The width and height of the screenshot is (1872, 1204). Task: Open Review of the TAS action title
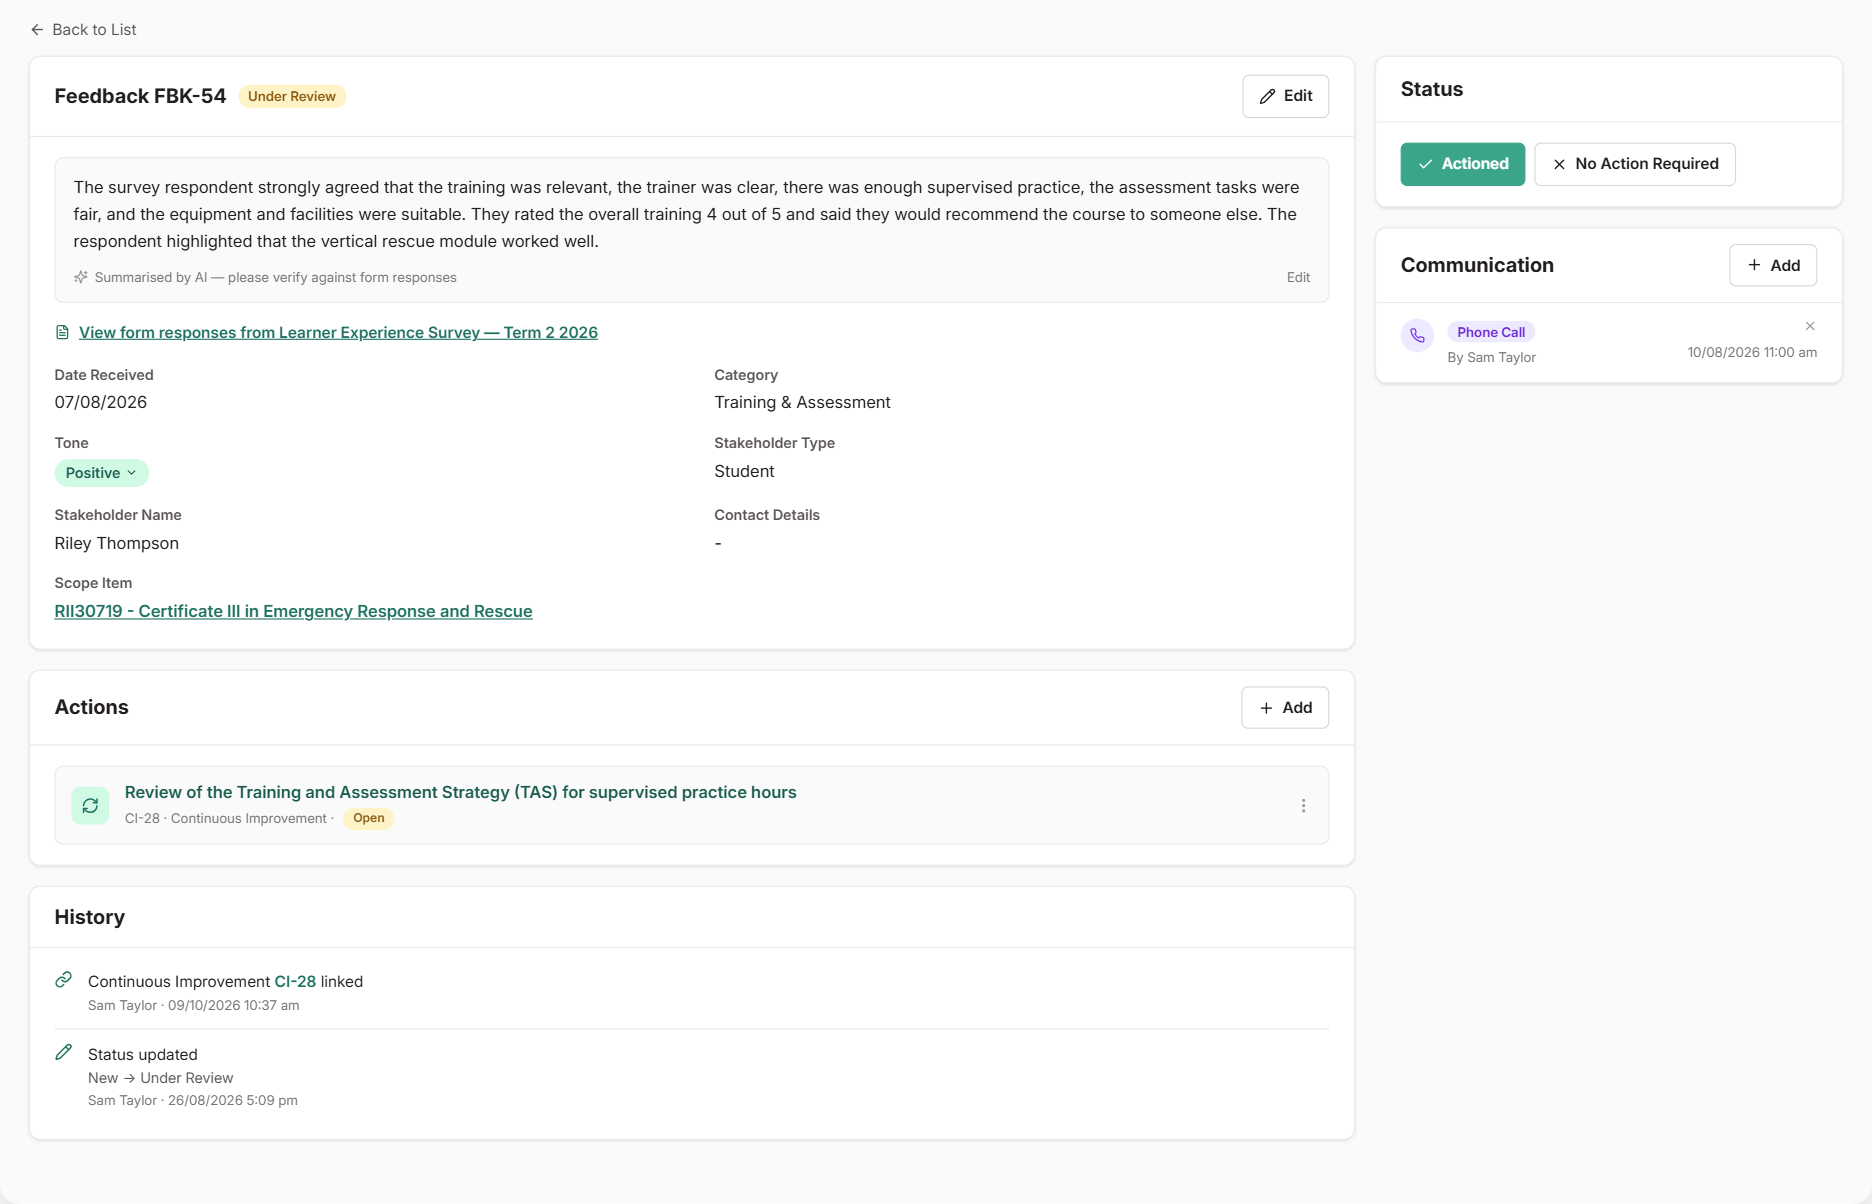coord(460,792)
